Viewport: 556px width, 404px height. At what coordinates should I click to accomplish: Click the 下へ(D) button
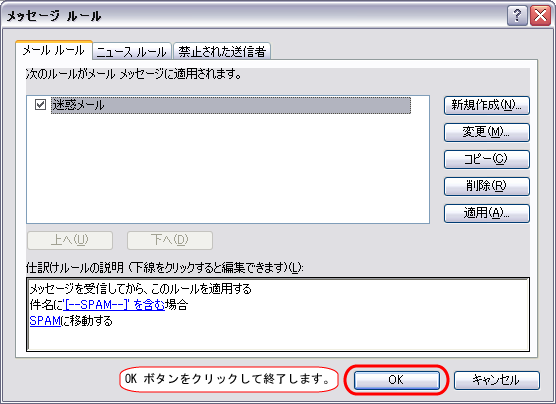point(170,240)
